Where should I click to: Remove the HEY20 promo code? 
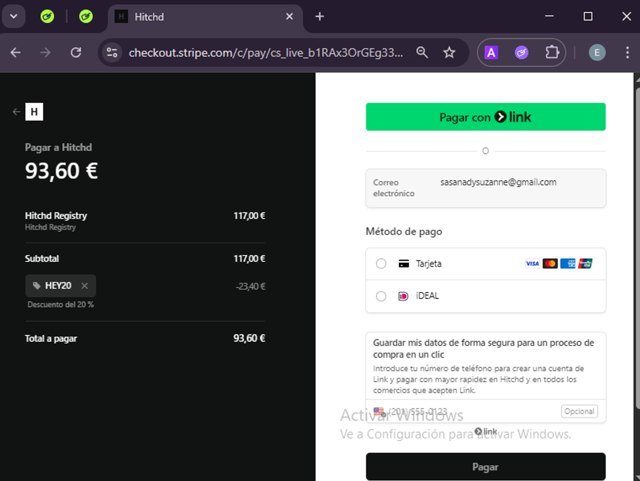tap(84, 286)
